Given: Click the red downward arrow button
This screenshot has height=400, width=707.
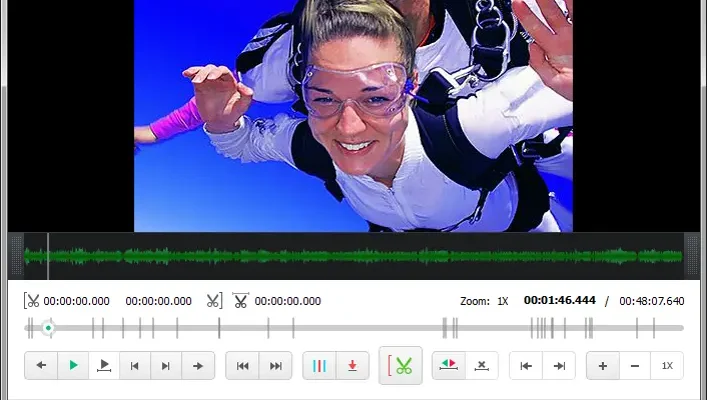Looking at the screenshot, I should tap(353, 365).
